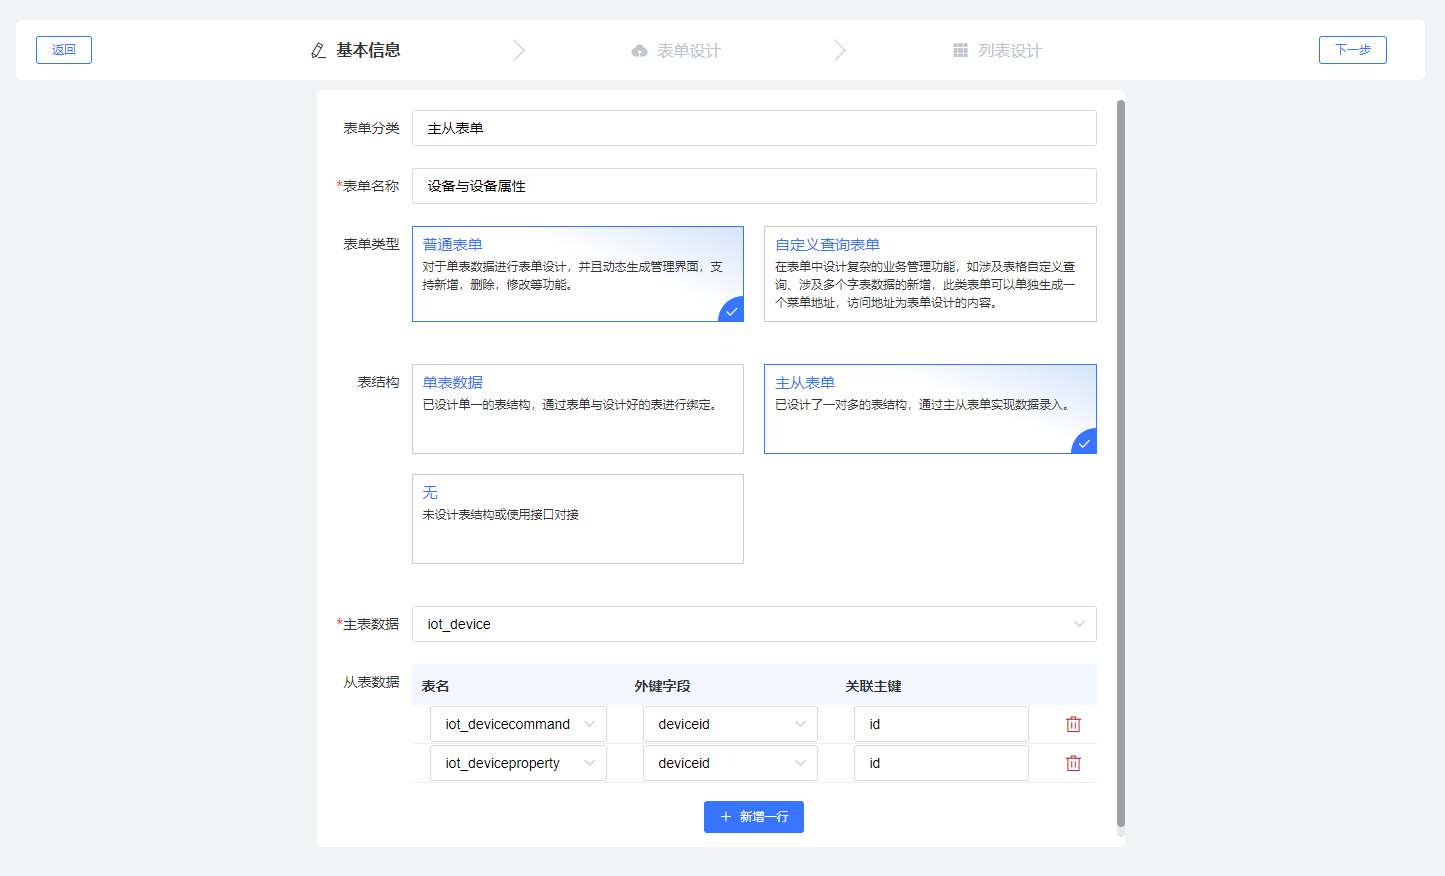Expand the iot_devicecommand table name dropdown

(518, 724)
